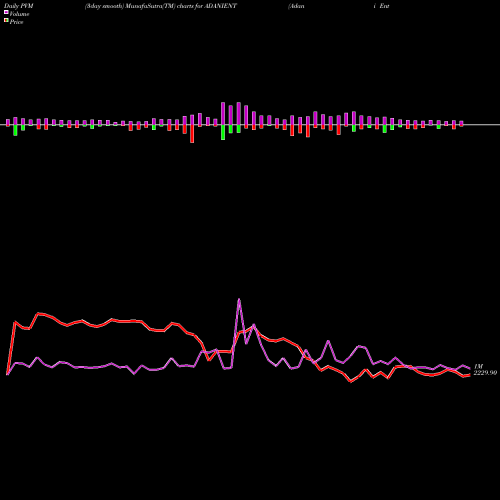Click the Price legend color swatch
This screenshot has width=500, height=500.
6,21
